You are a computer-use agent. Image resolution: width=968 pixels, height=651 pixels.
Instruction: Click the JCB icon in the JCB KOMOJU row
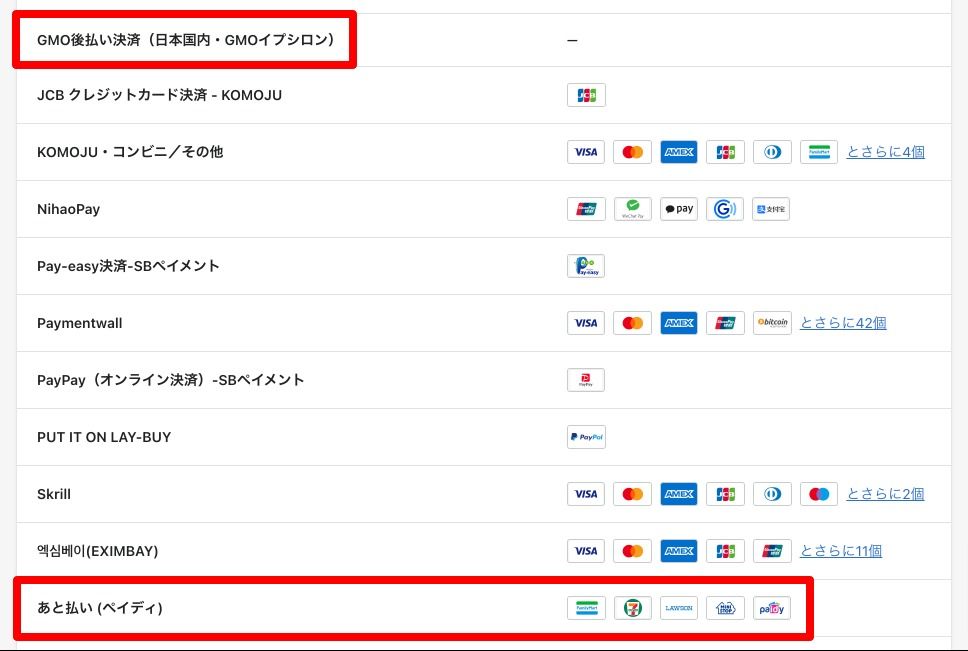coord(586,95)
